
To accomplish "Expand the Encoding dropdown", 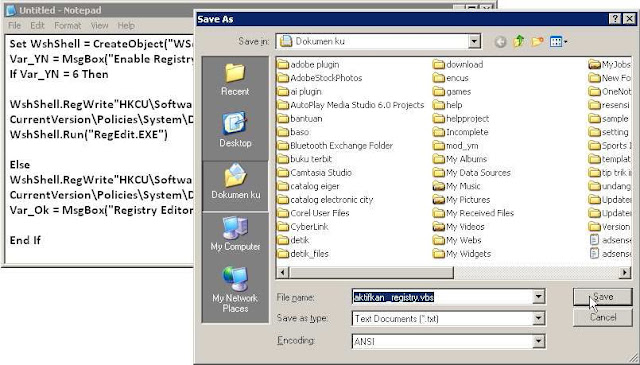I will pyautogui.click(x=538, y=341).
